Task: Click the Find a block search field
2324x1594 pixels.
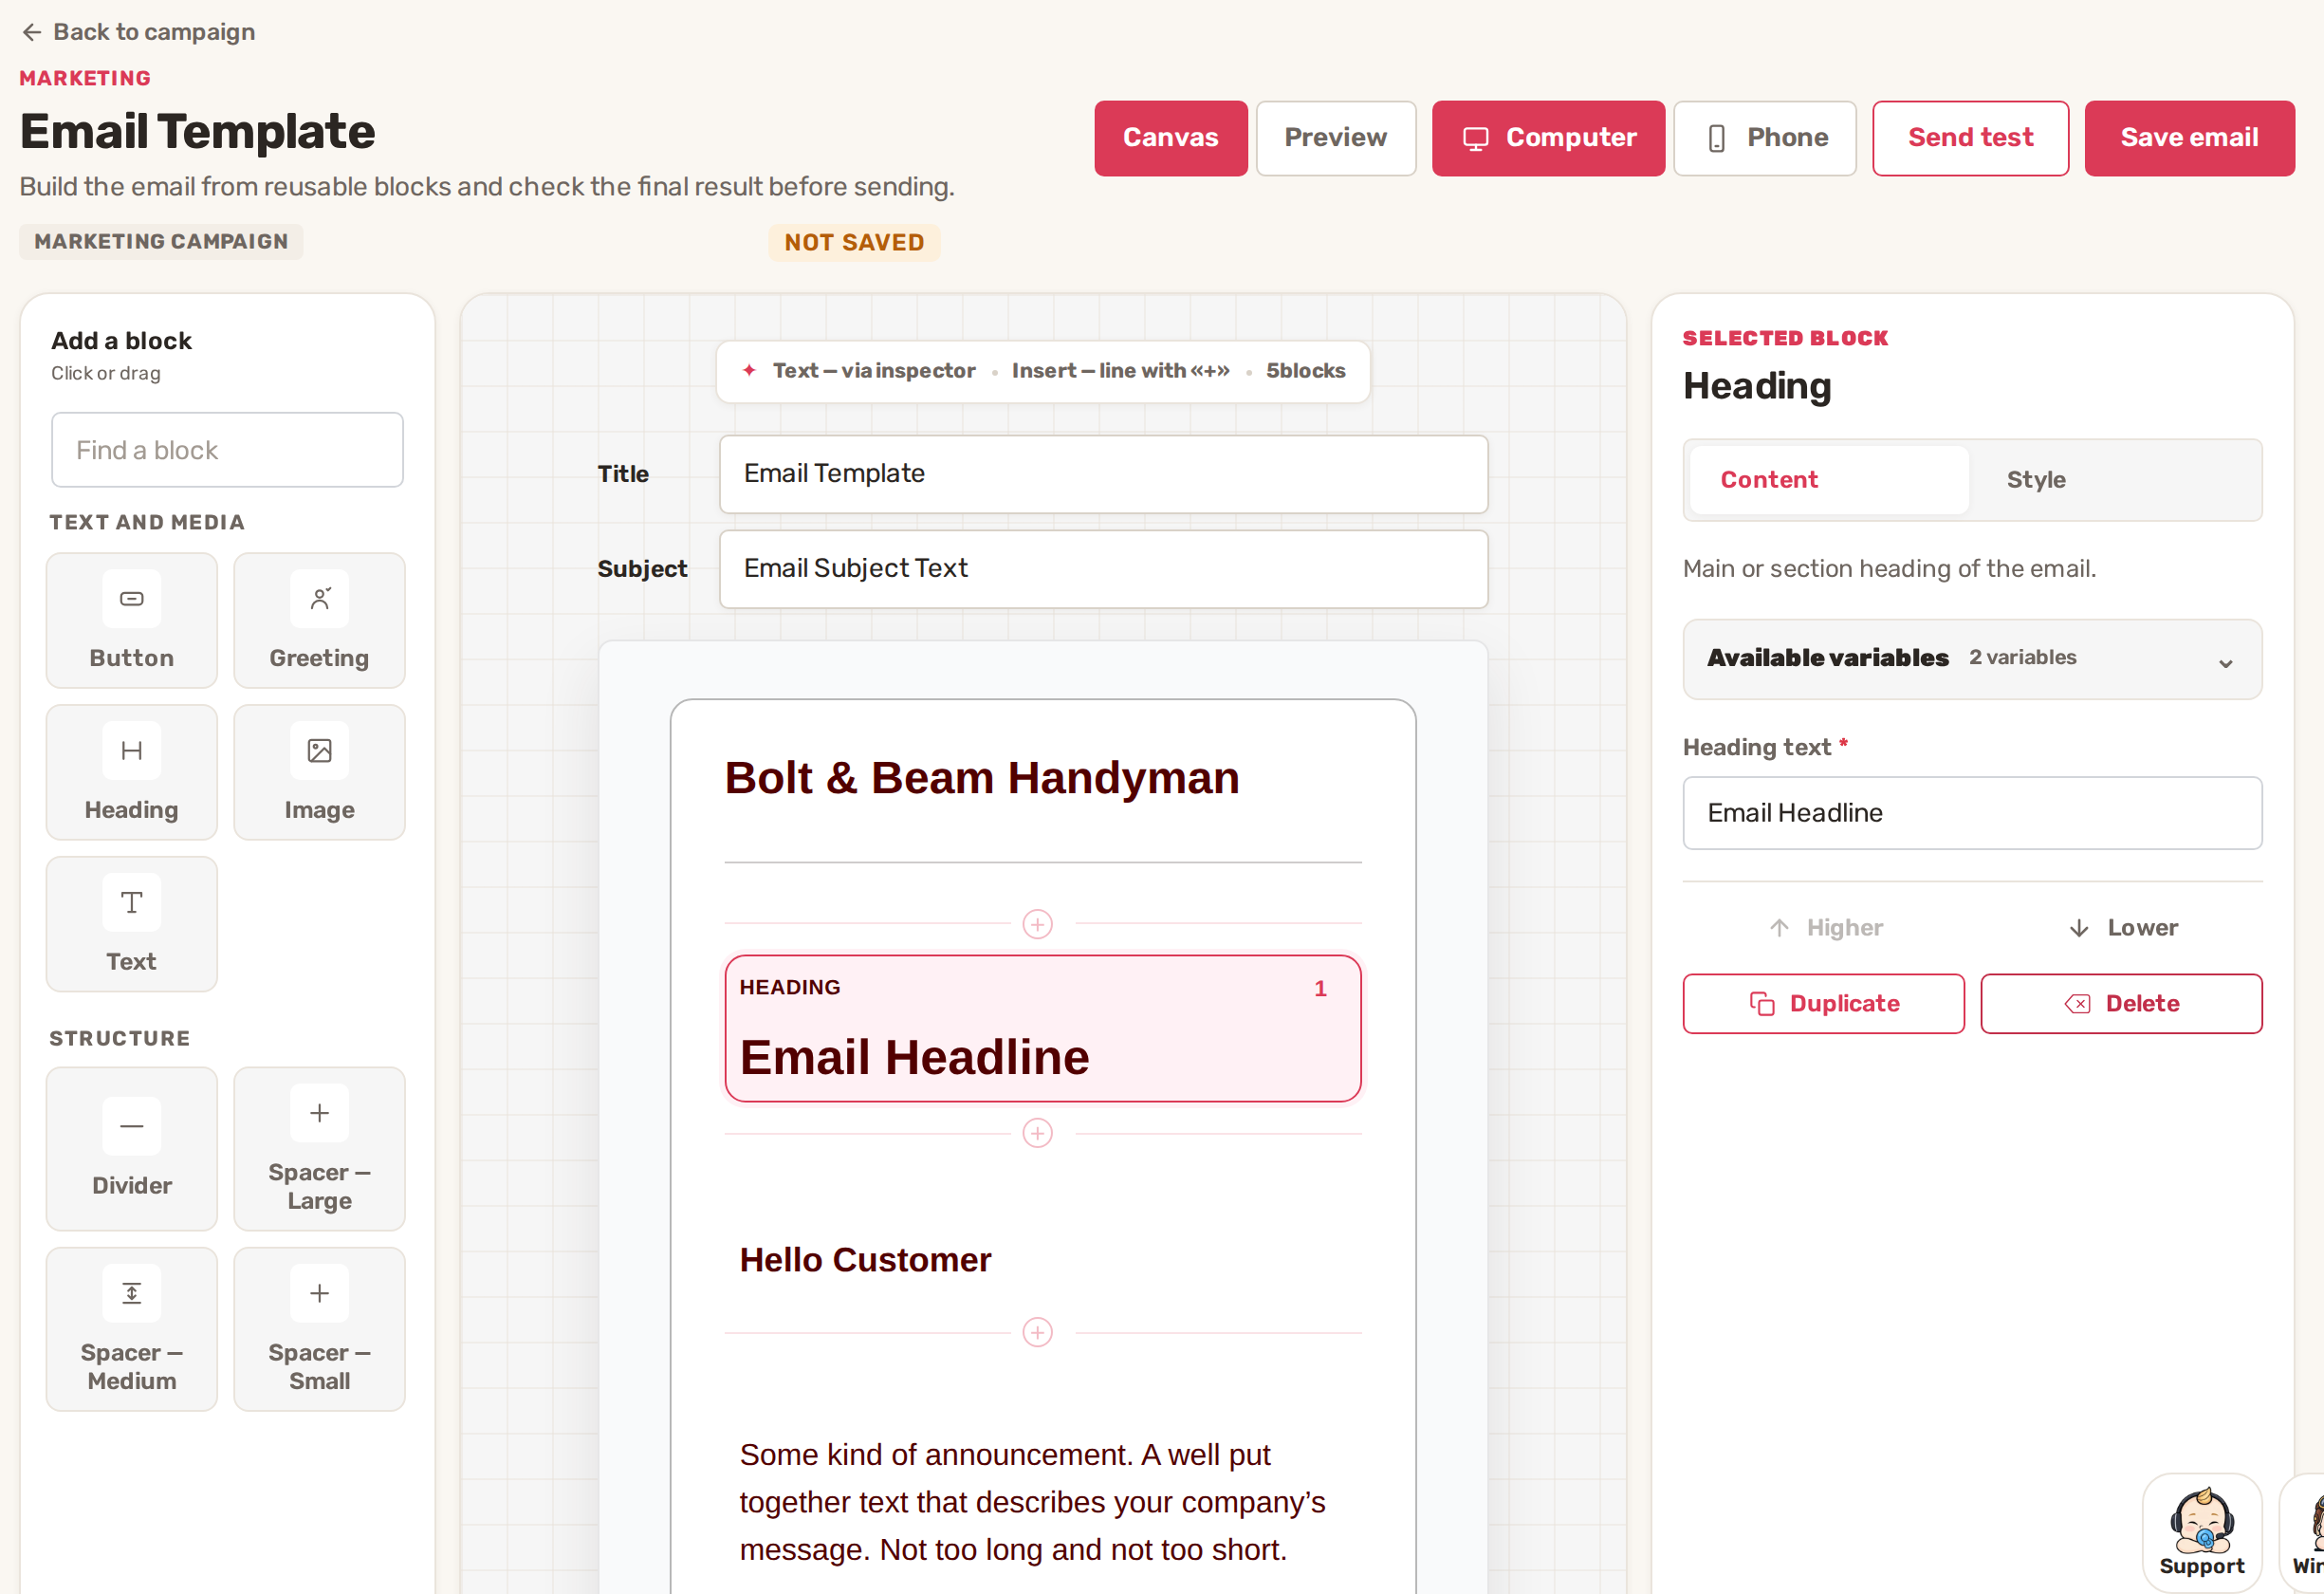Action: [227, 450]
